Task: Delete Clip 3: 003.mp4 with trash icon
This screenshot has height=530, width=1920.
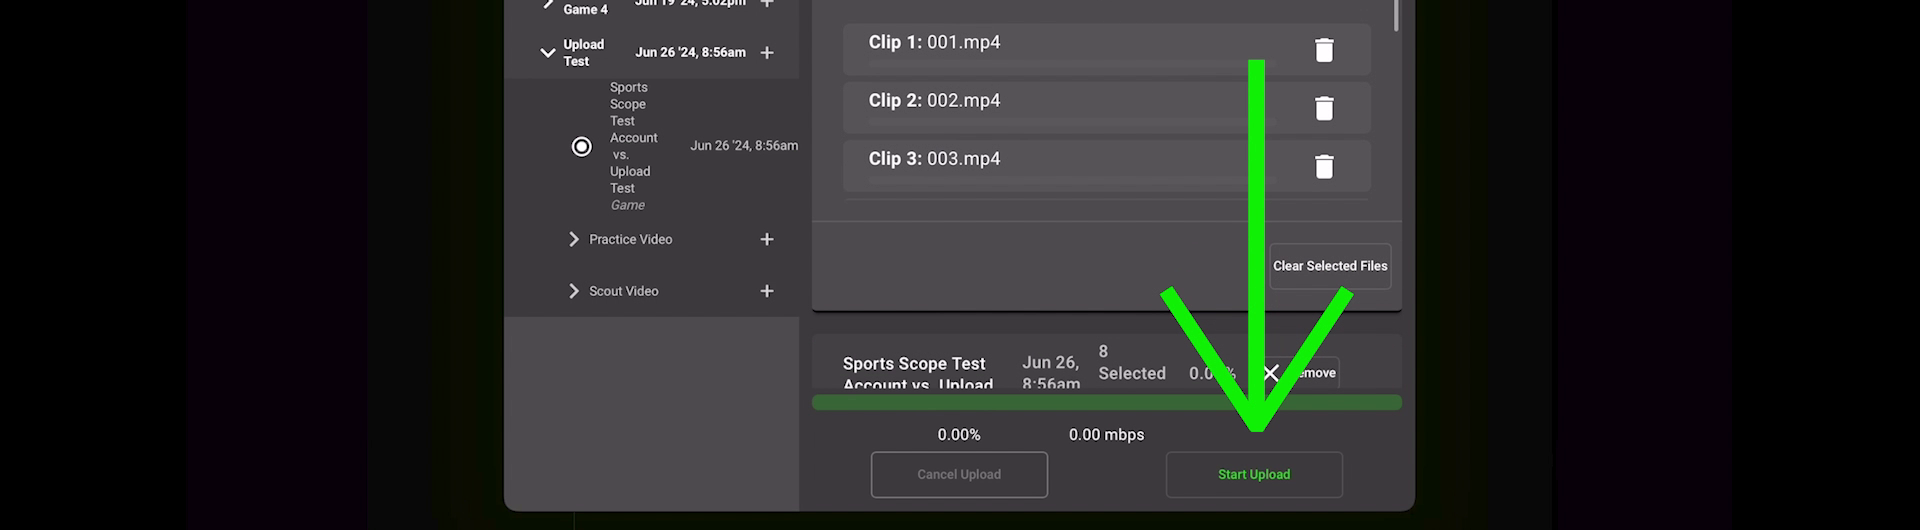Action: coord(1323,166)
